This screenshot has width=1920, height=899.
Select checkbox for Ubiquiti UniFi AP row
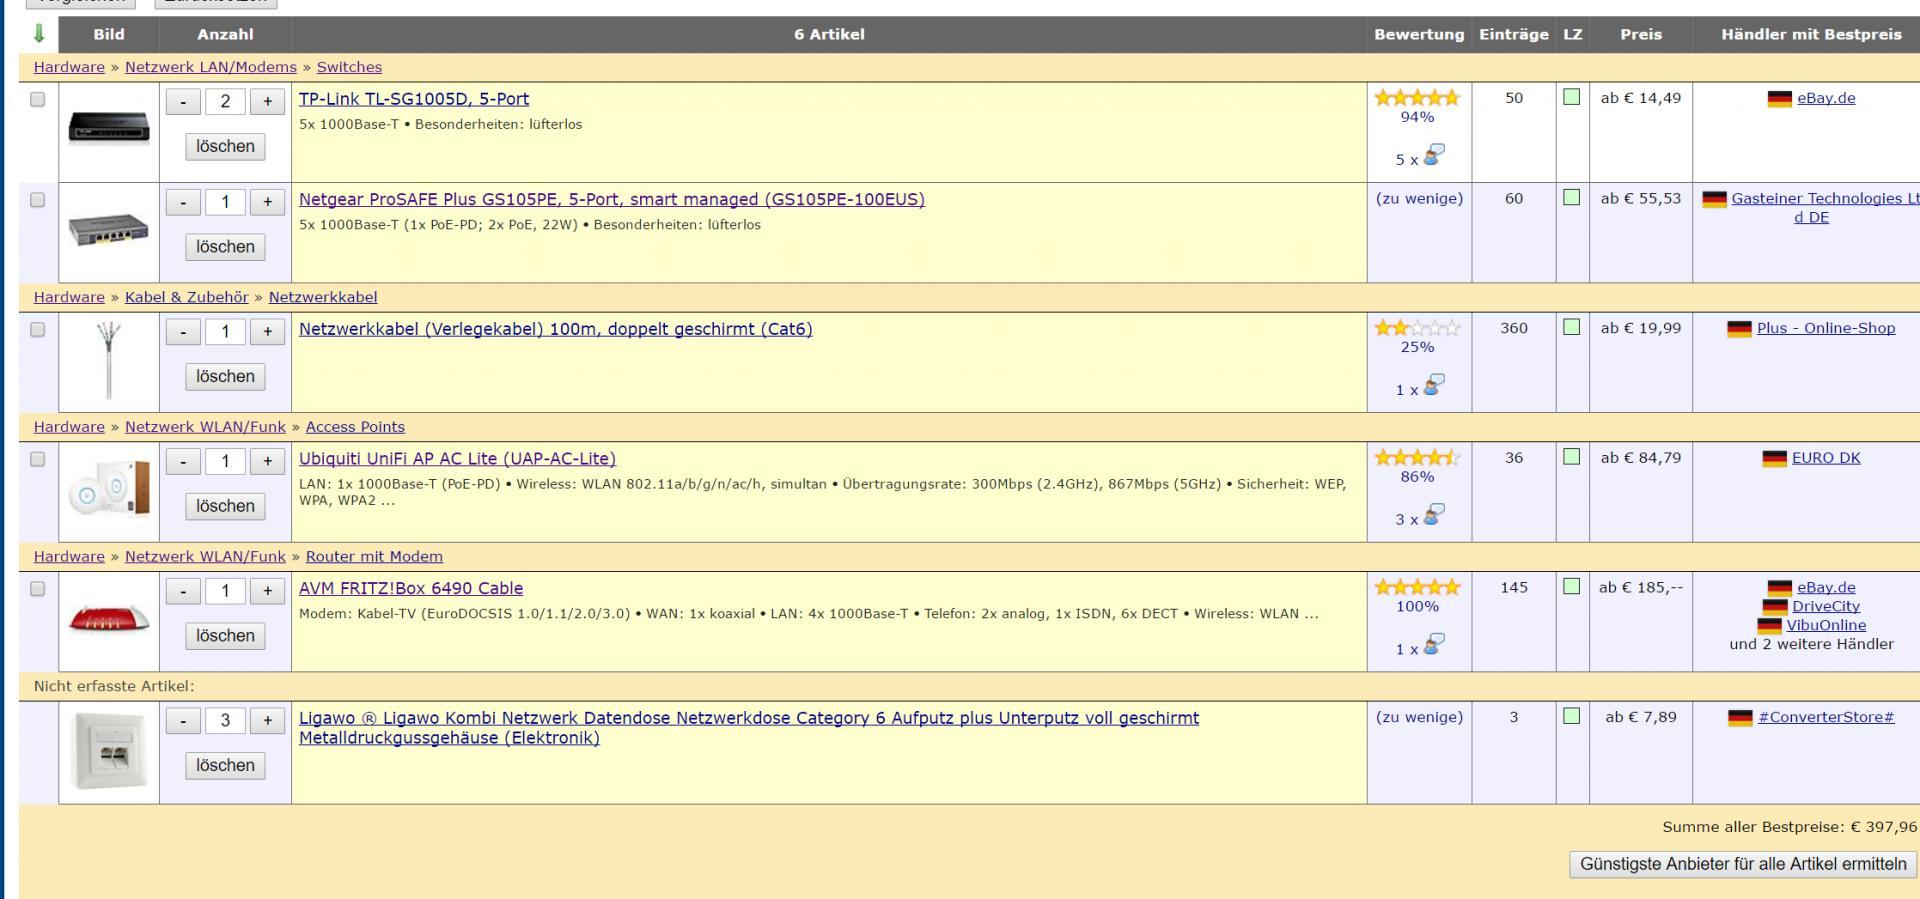(x=38, y=460)
